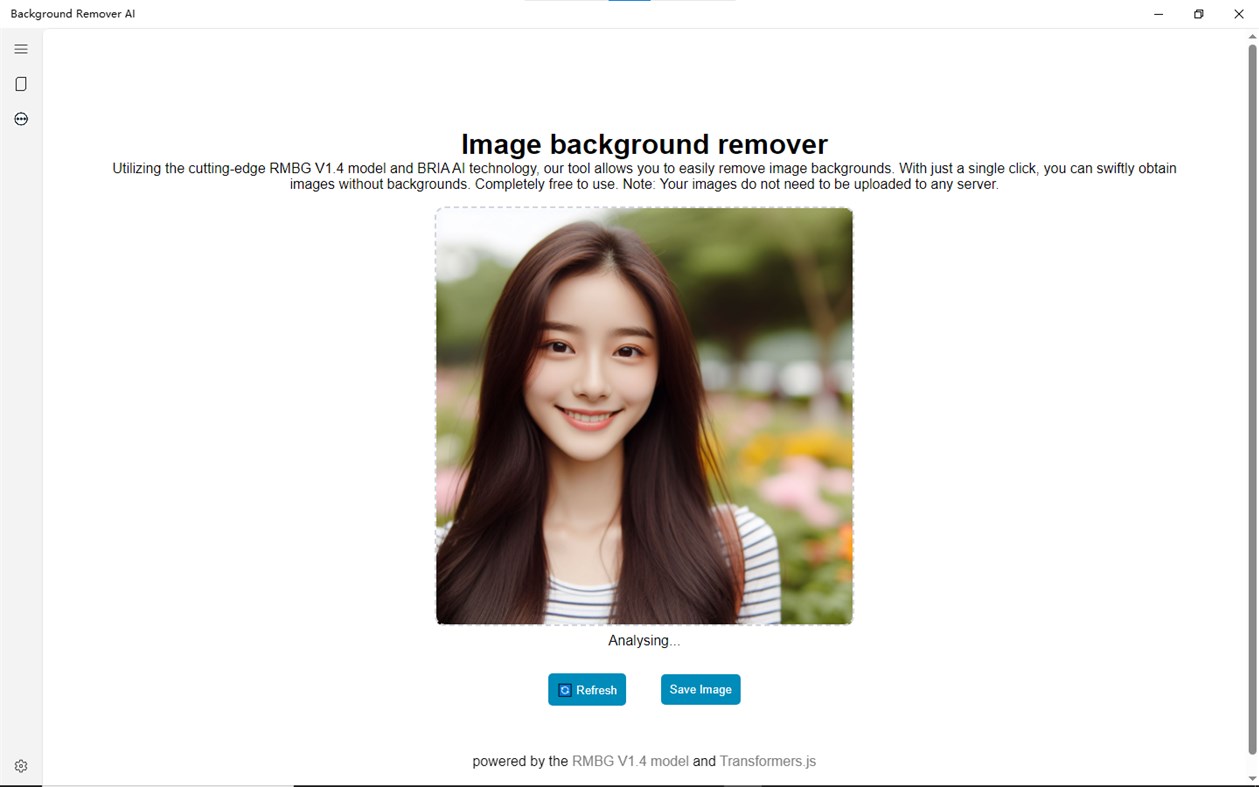This screenshot has width=1259, height=787.
Task: Click the powered by footer text
Action: click(518, 761)
